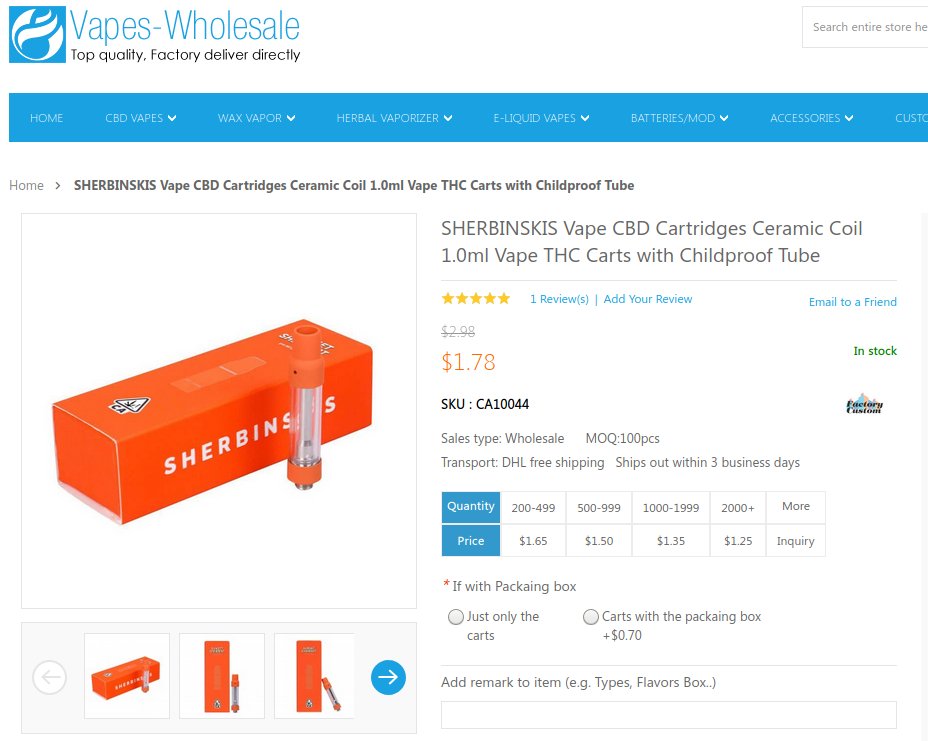The width and height of the screenshot is (928, 741).
Task: Go to HOME in navigation bar
Action: tap(47, 118)
